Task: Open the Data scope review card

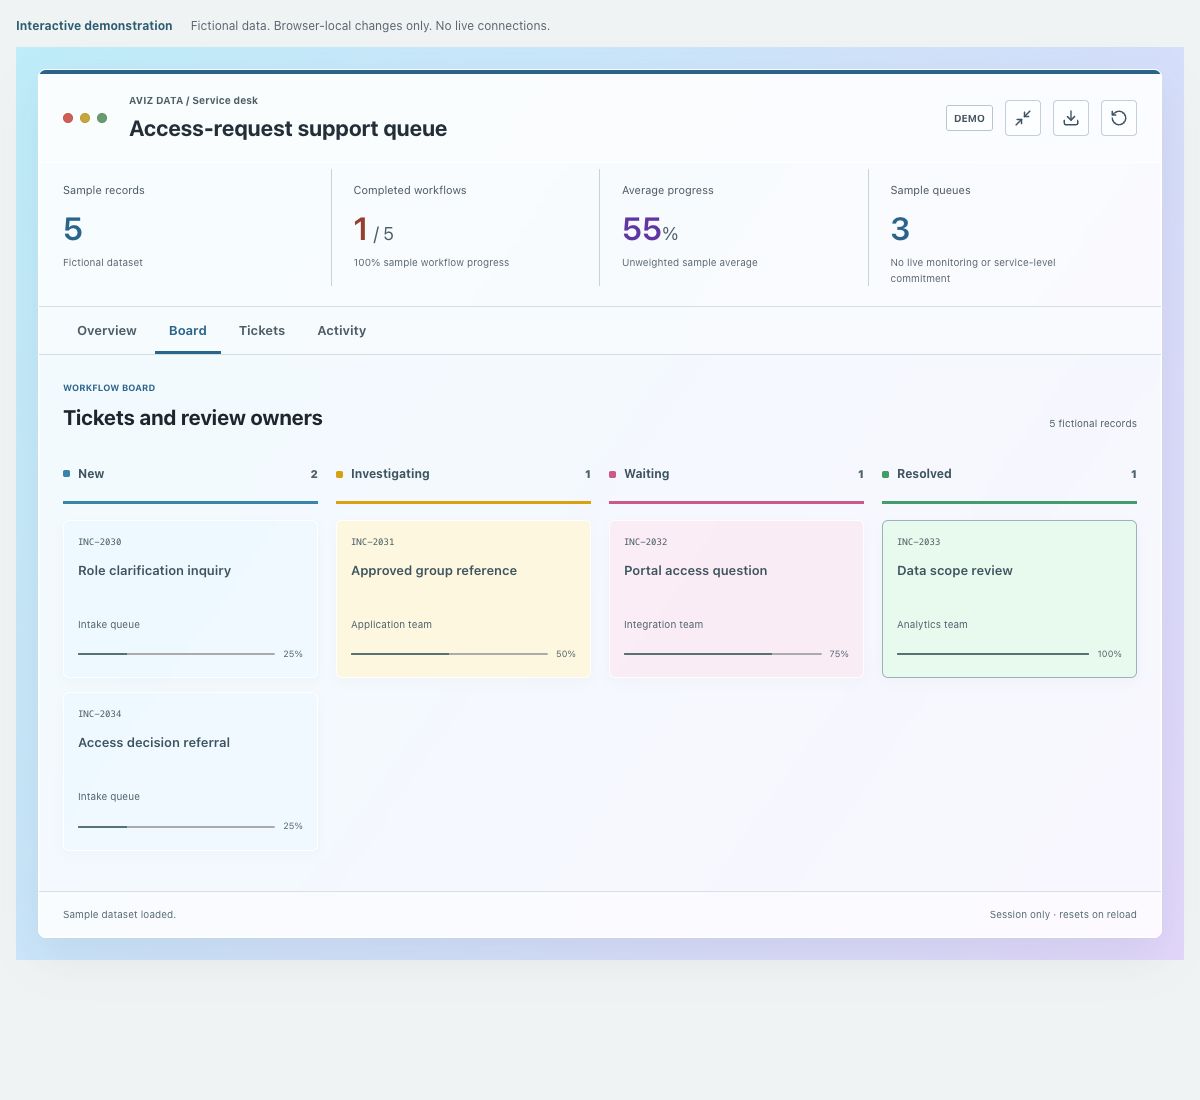Action: [1009, 599]
